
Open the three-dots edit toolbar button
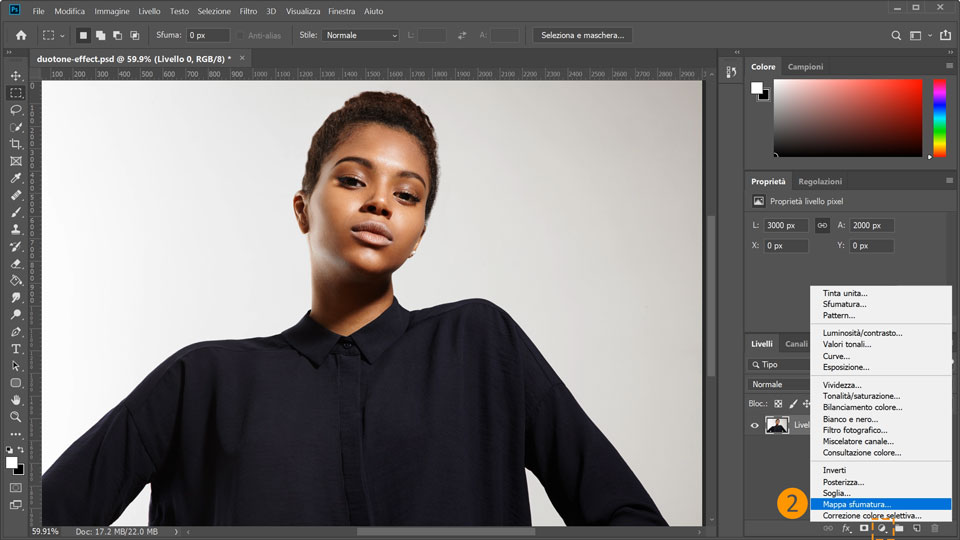(x=16, y=434)
